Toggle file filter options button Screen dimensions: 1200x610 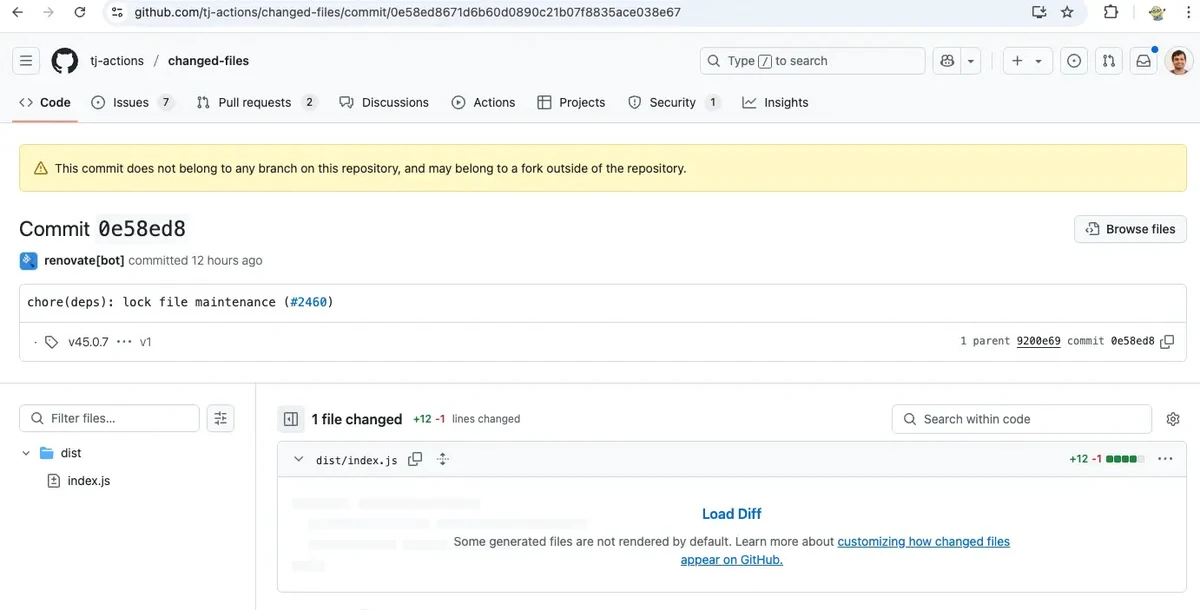[x=221, y=419]
